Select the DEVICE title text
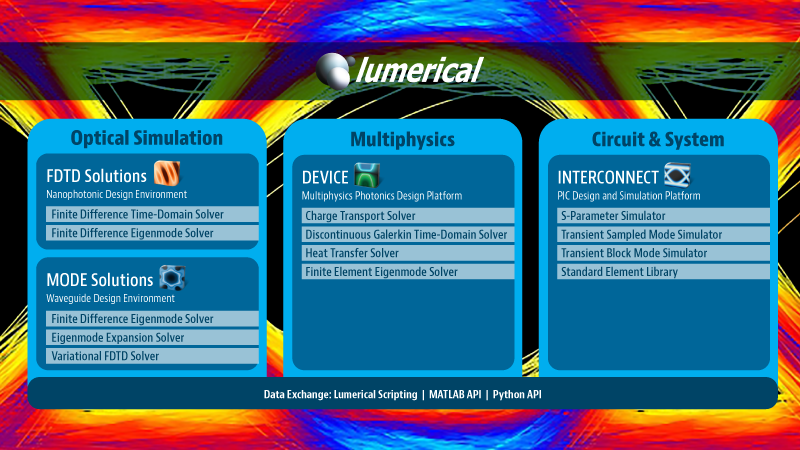This screenshot has height=450, width=800. click(325, 178)
